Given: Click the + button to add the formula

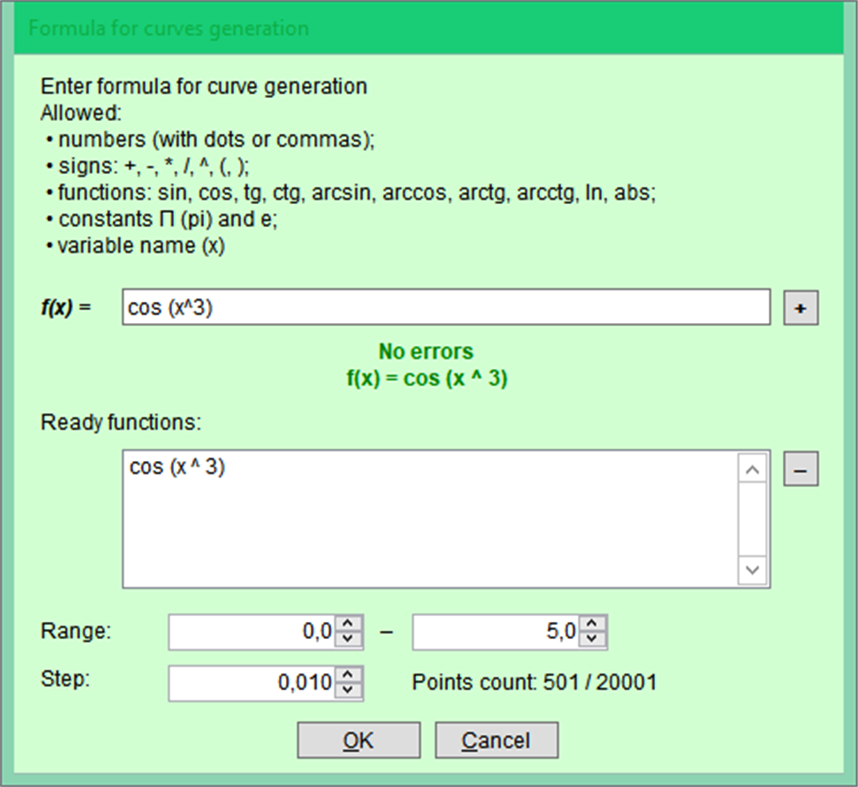Looking at the screenshot, I should tap(800, 307).
